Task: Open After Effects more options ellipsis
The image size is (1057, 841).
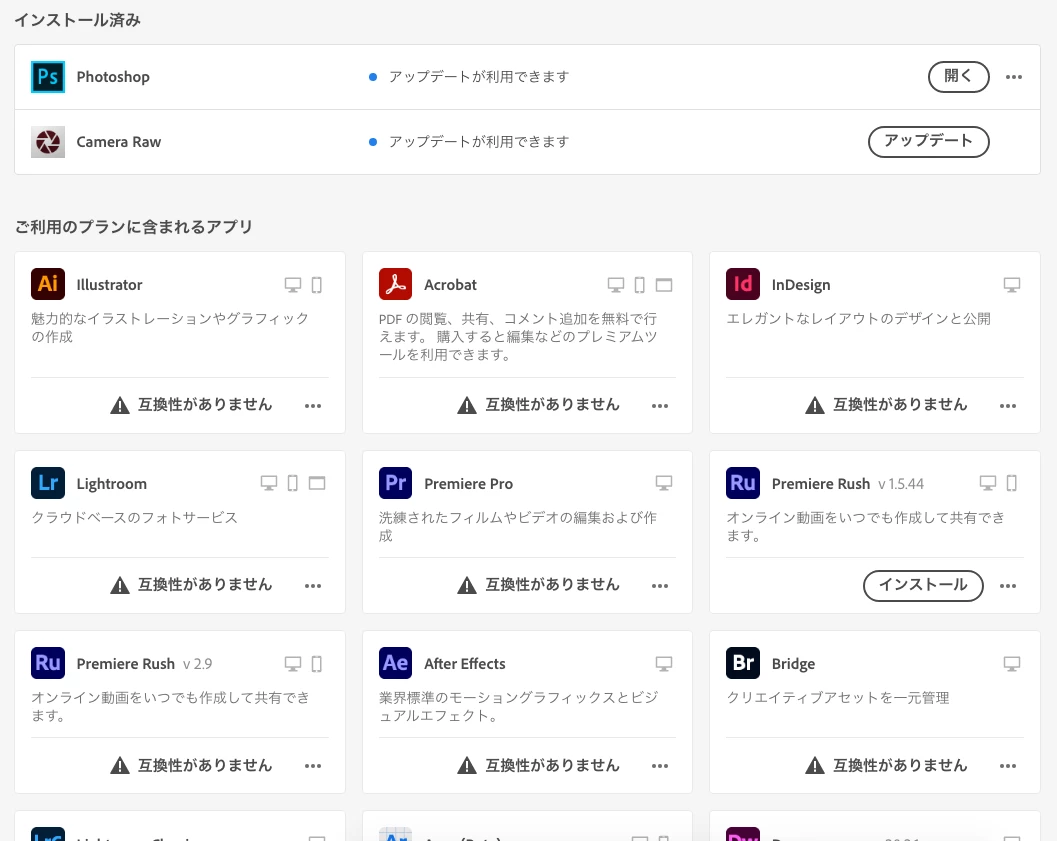Action: (660, 766)
